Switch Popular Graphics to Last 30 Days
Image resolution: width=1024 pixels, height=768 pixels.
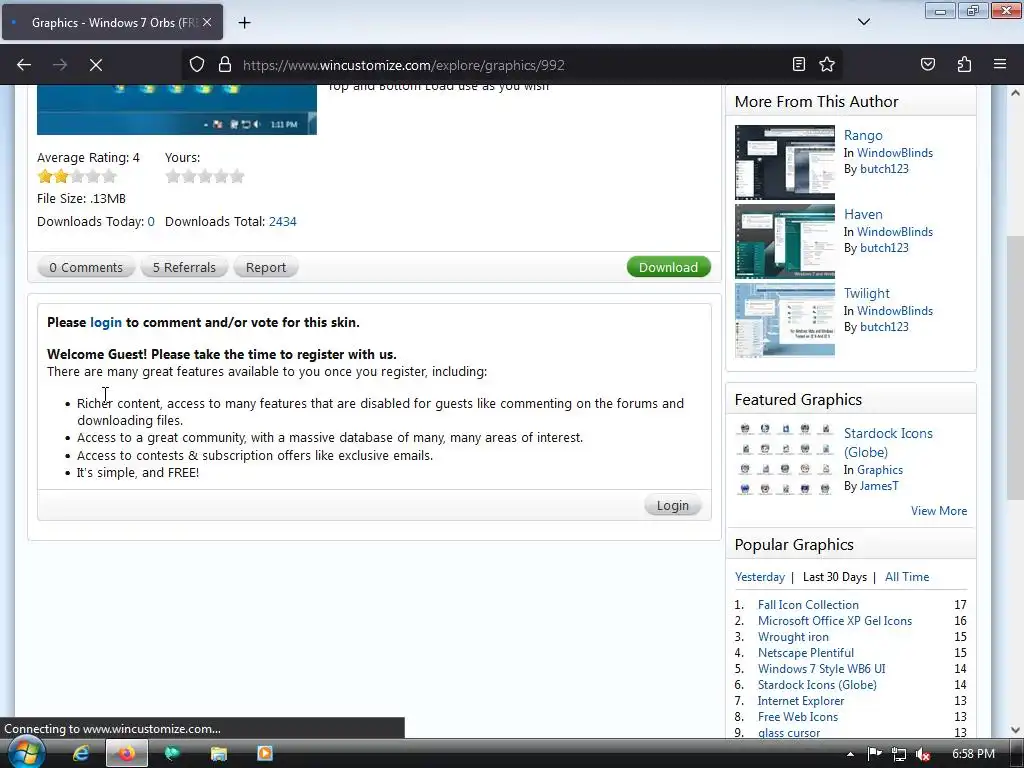pyautogui.click(x=835, y=577)
